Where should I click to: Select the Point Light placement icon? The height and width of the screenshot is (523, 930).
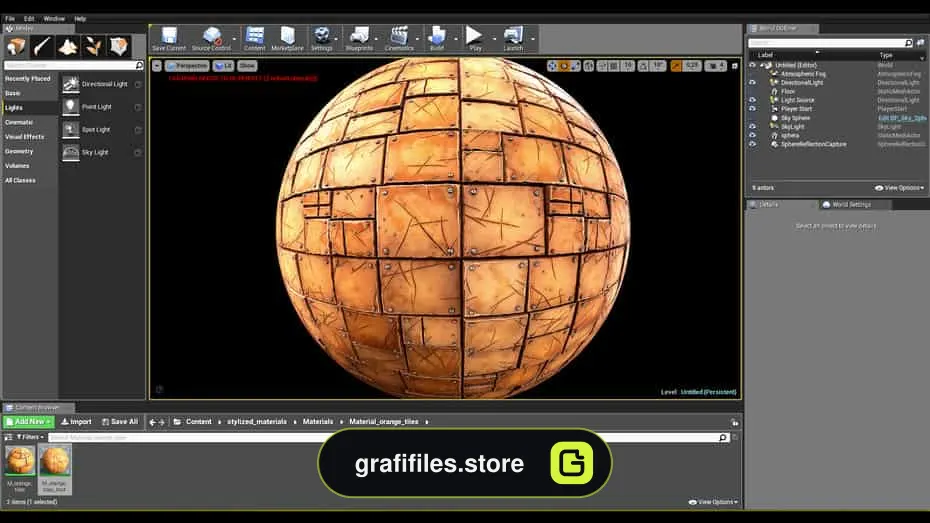[71, 107]
